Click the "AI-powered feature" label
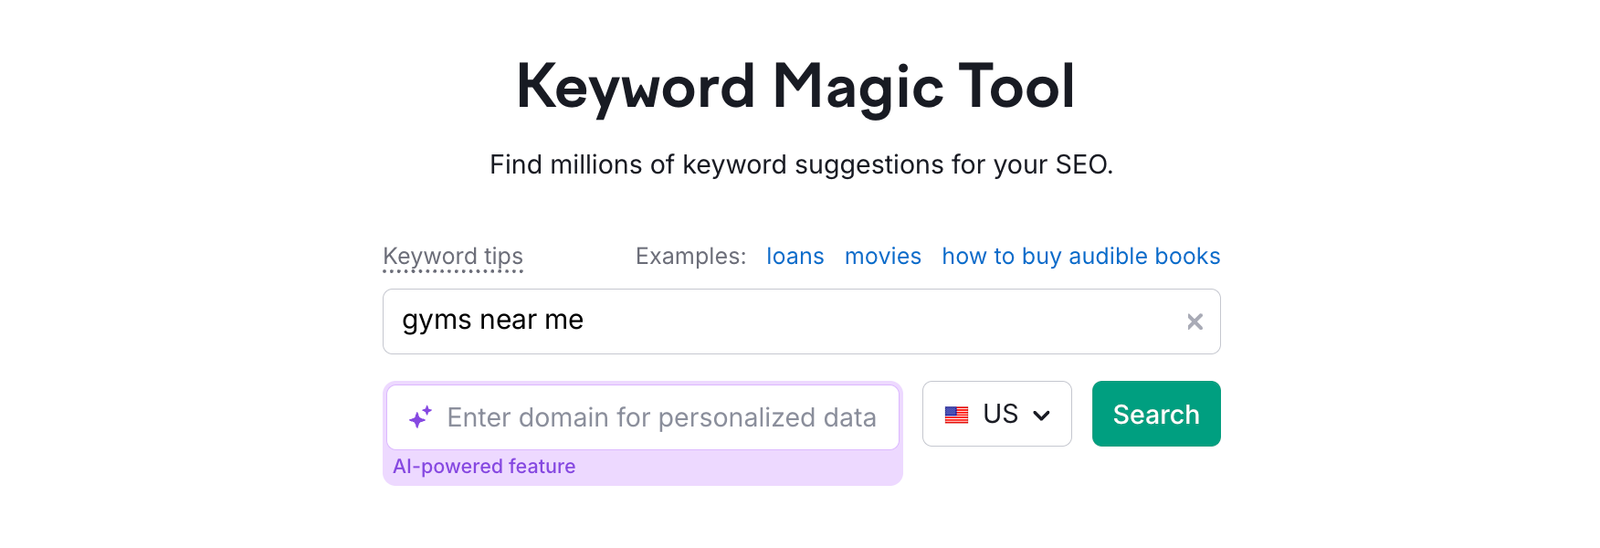Screen dimensions: 1600x548 pos(484,467)
